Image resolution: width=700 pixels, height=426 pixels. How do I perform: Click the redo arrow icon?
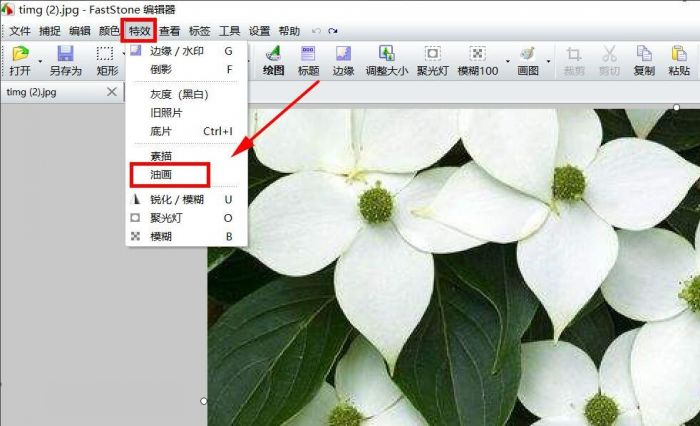[333, 31]
